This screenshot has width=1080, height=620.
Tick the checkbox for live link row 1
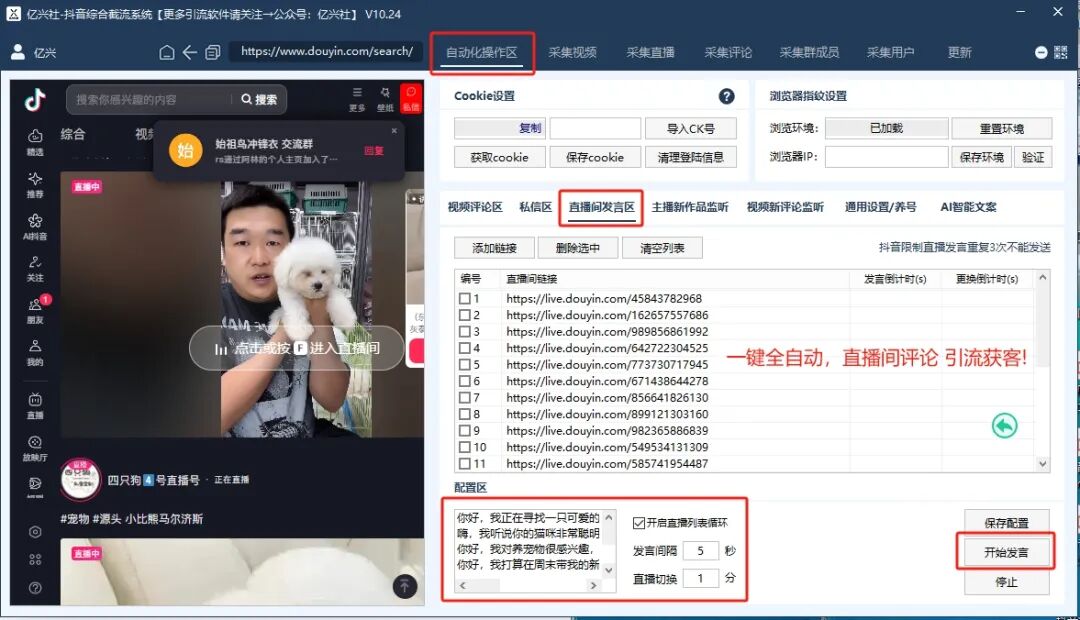pyautogui.click(x=465, y=299)
